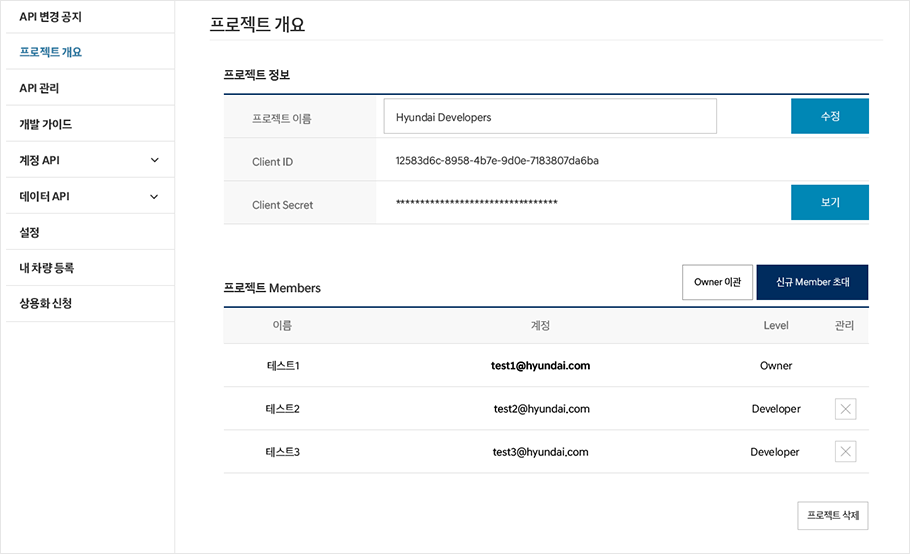This screenshot has width=910, height=554.
Task: Click the 테스트3 name cell
Action: tap(283, 452)
